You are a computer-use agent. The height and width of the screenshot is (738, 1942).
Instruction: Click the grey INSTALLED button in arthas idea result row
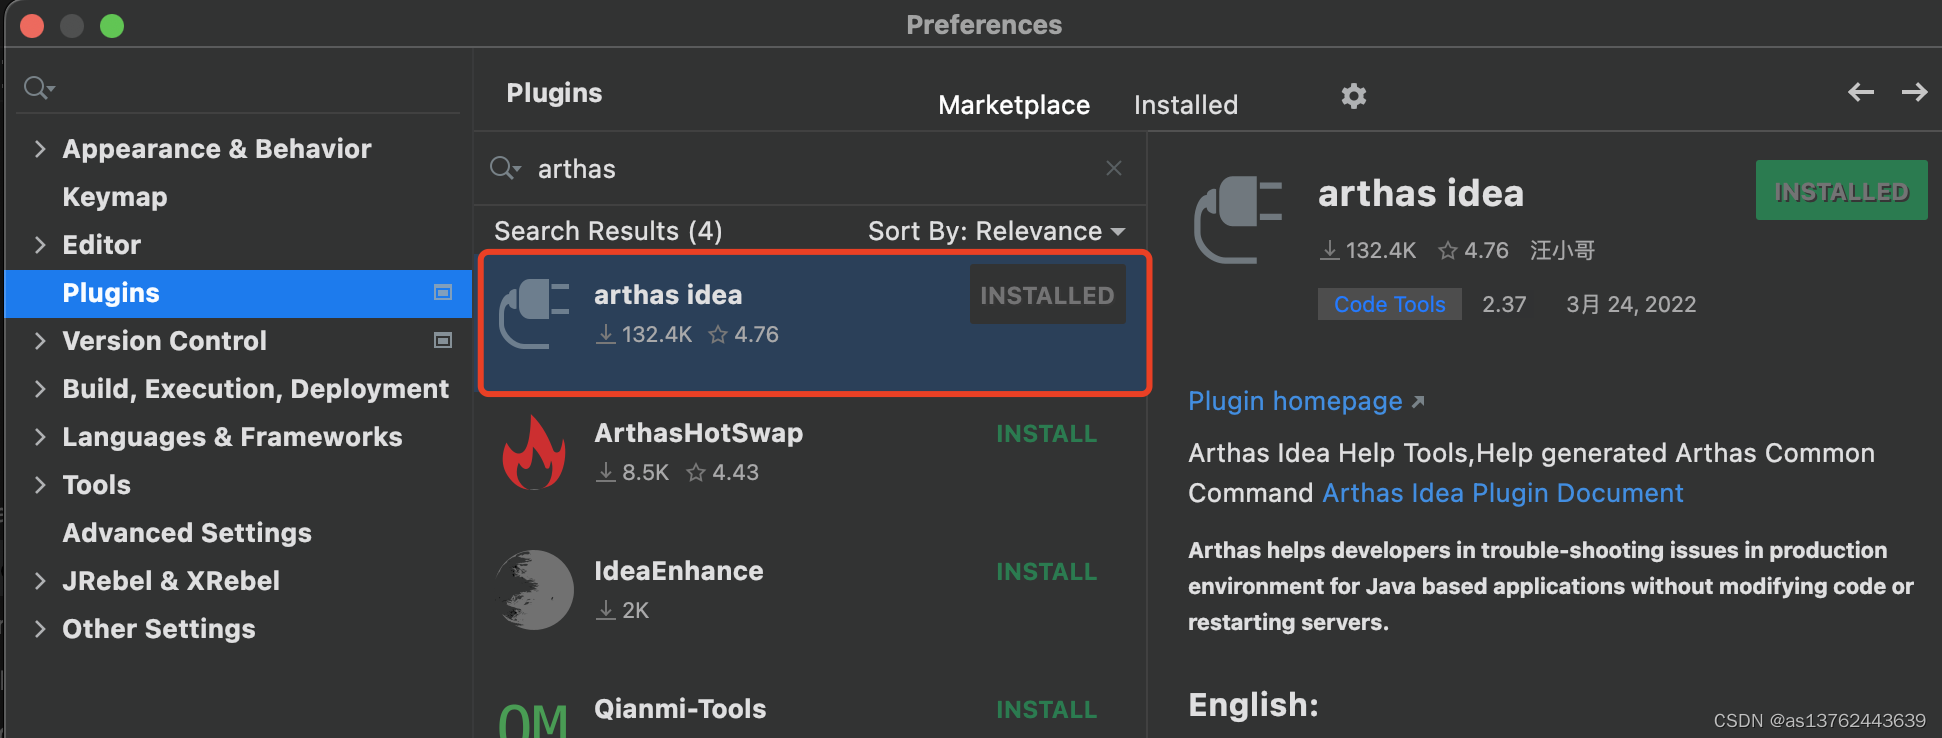(1047, 295)
